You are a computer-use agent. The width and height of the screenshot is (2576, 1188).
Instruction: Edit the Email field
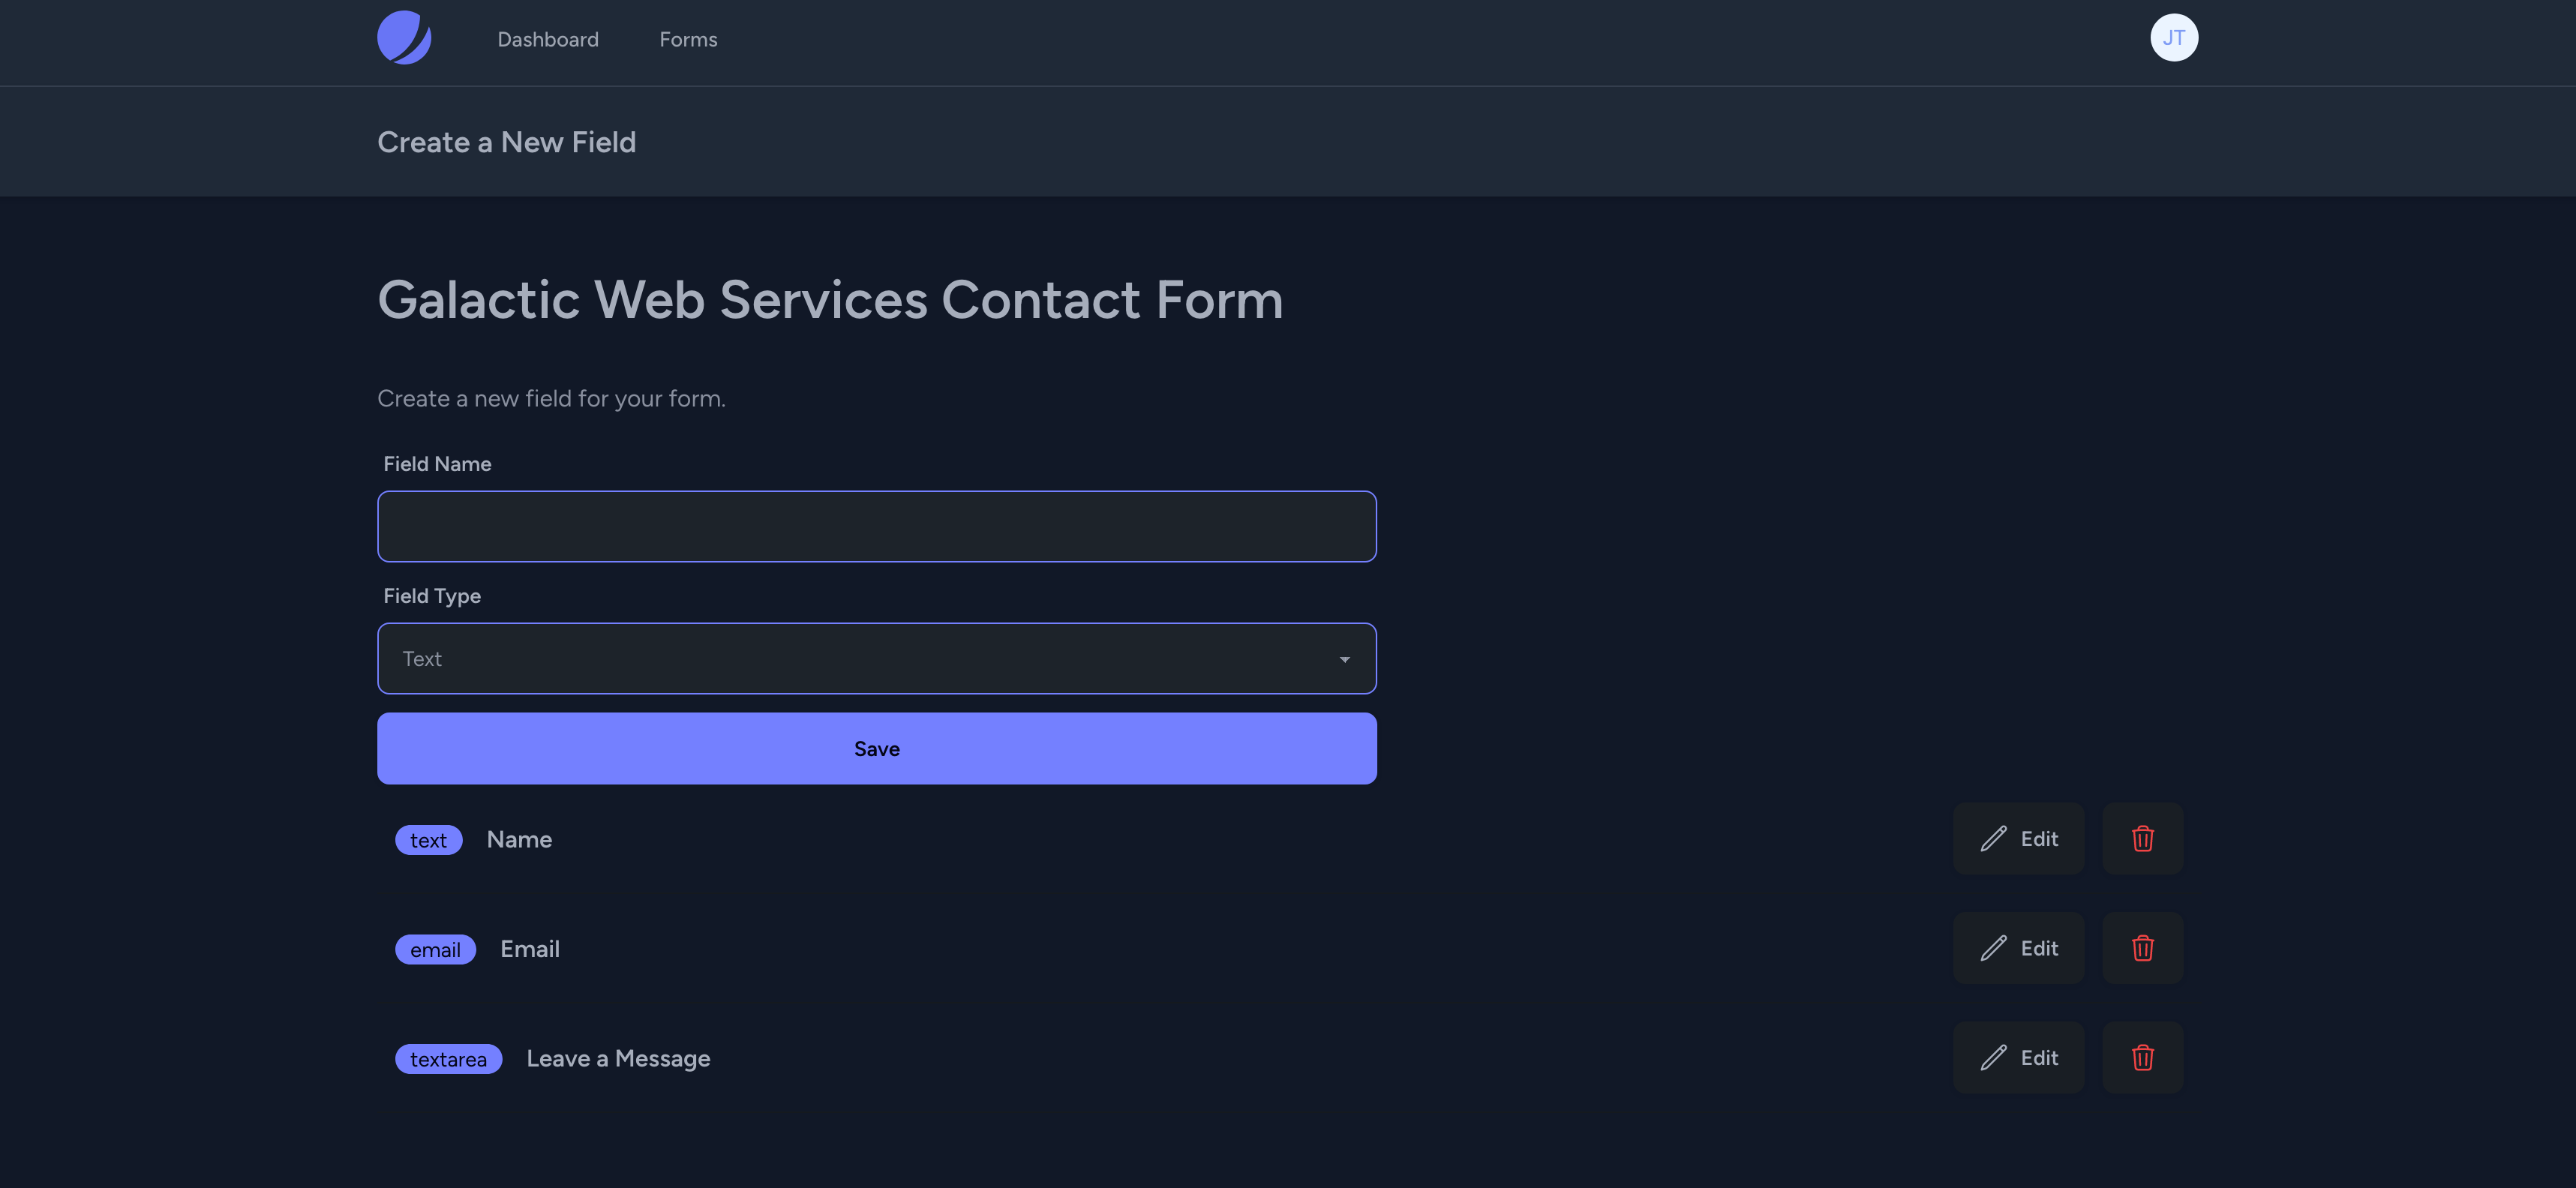[x=2018, y=948]
